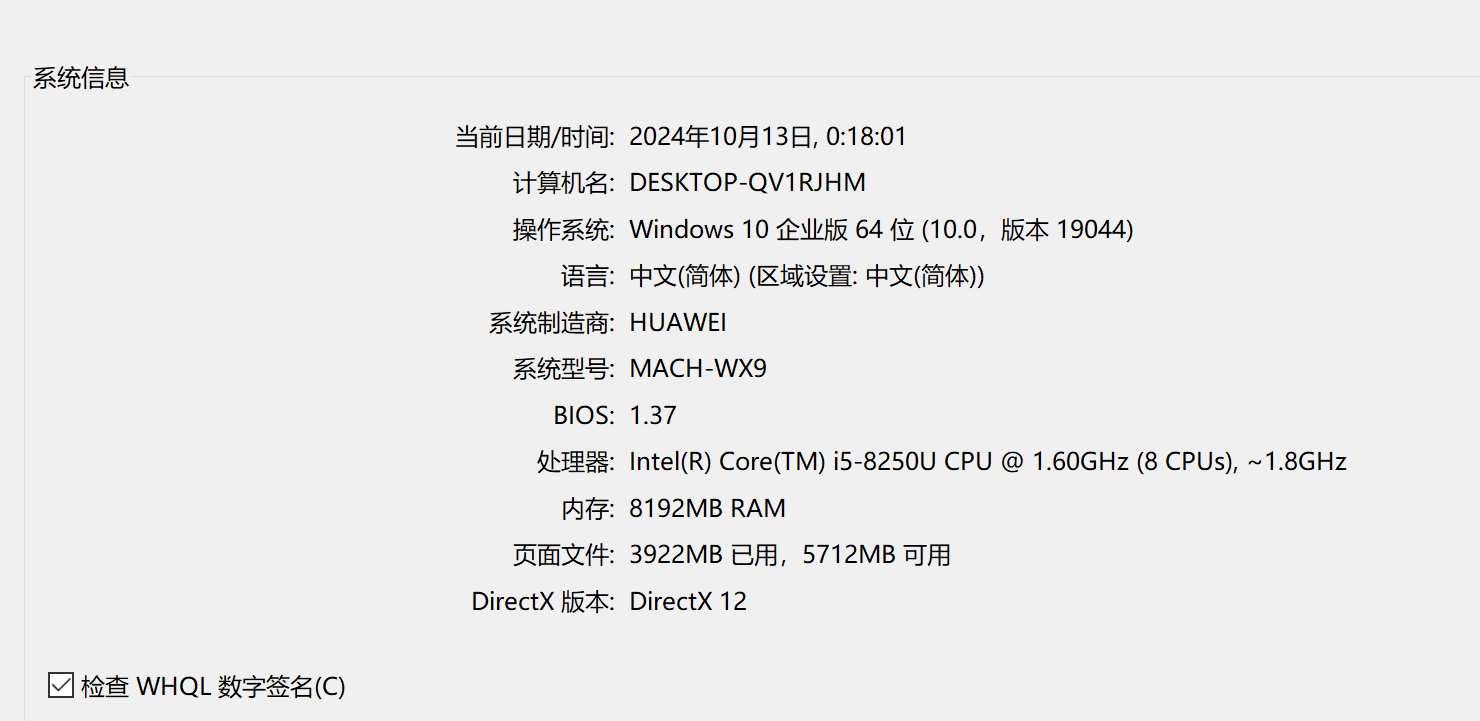Select the HUAWEI manufacturer value

pos(677,323)
